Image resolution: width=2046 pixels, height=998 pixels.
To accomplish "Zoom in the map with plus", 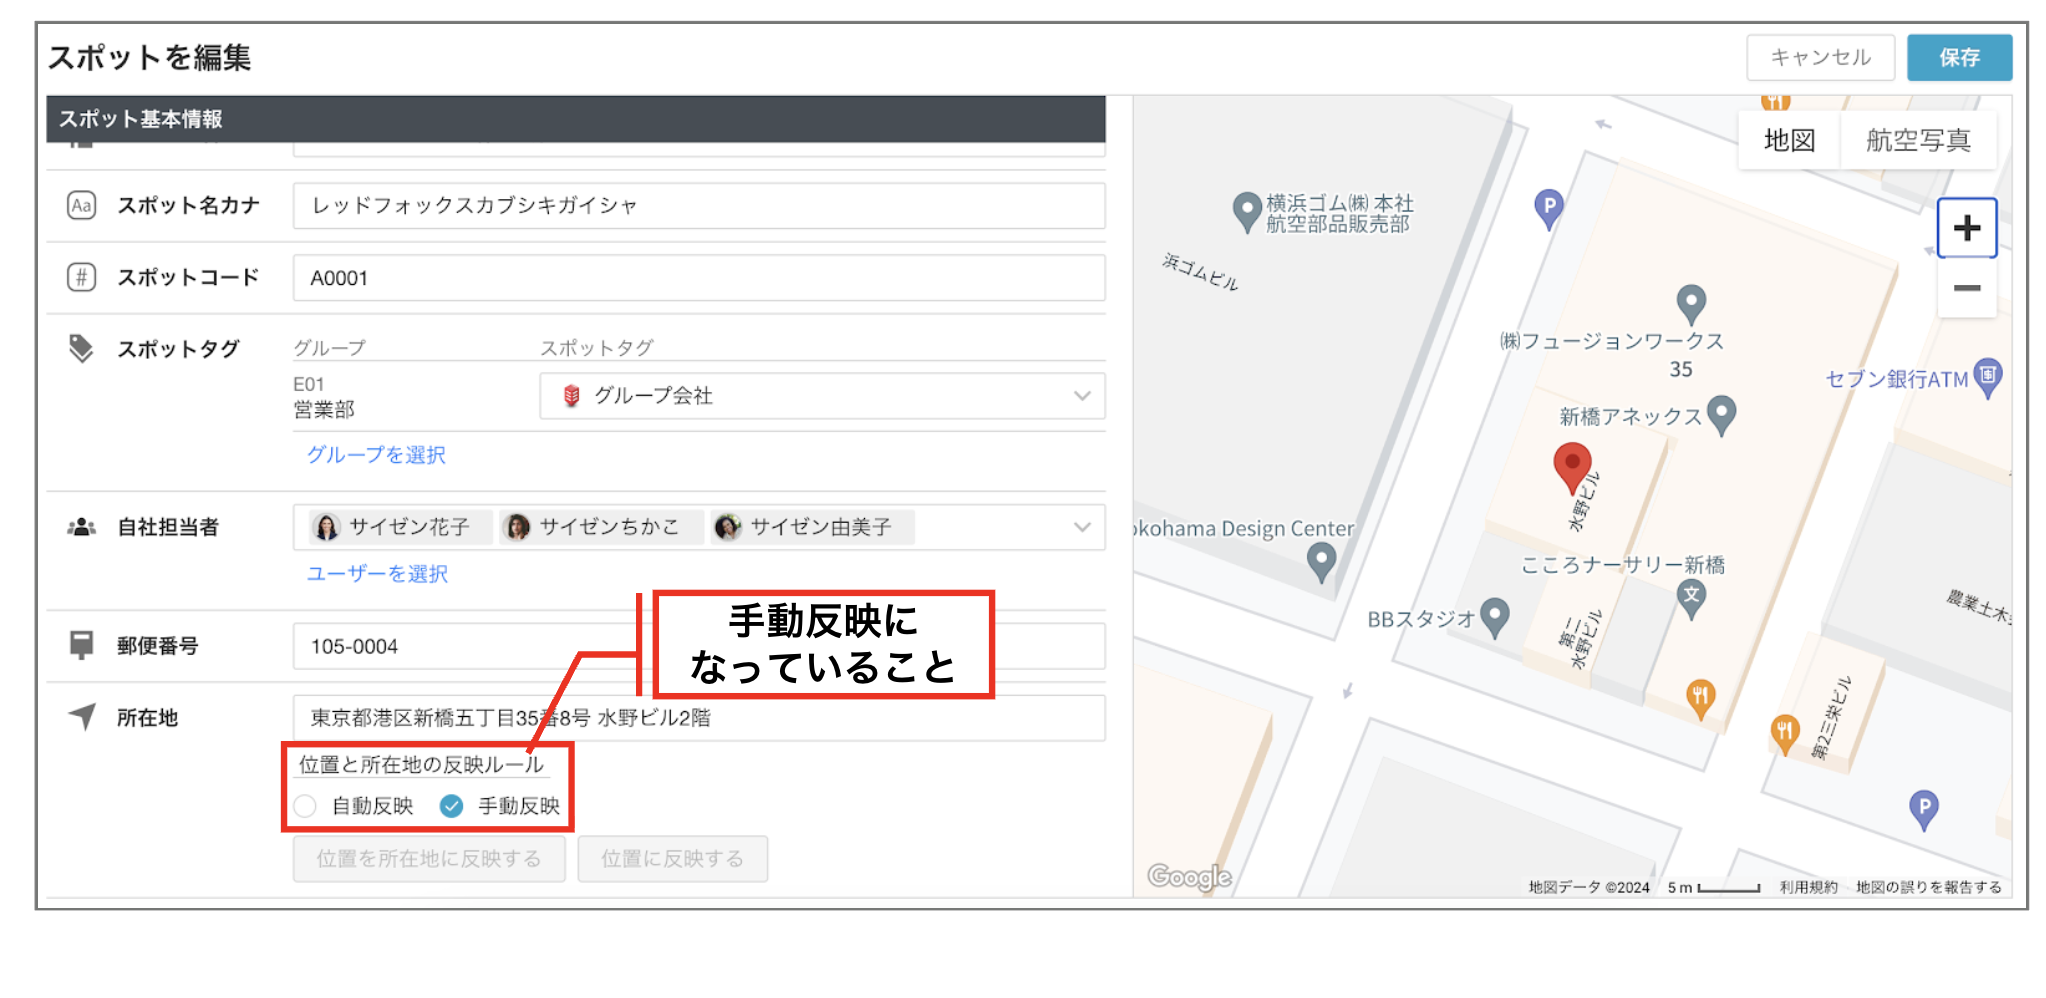I will (1966, 228).
